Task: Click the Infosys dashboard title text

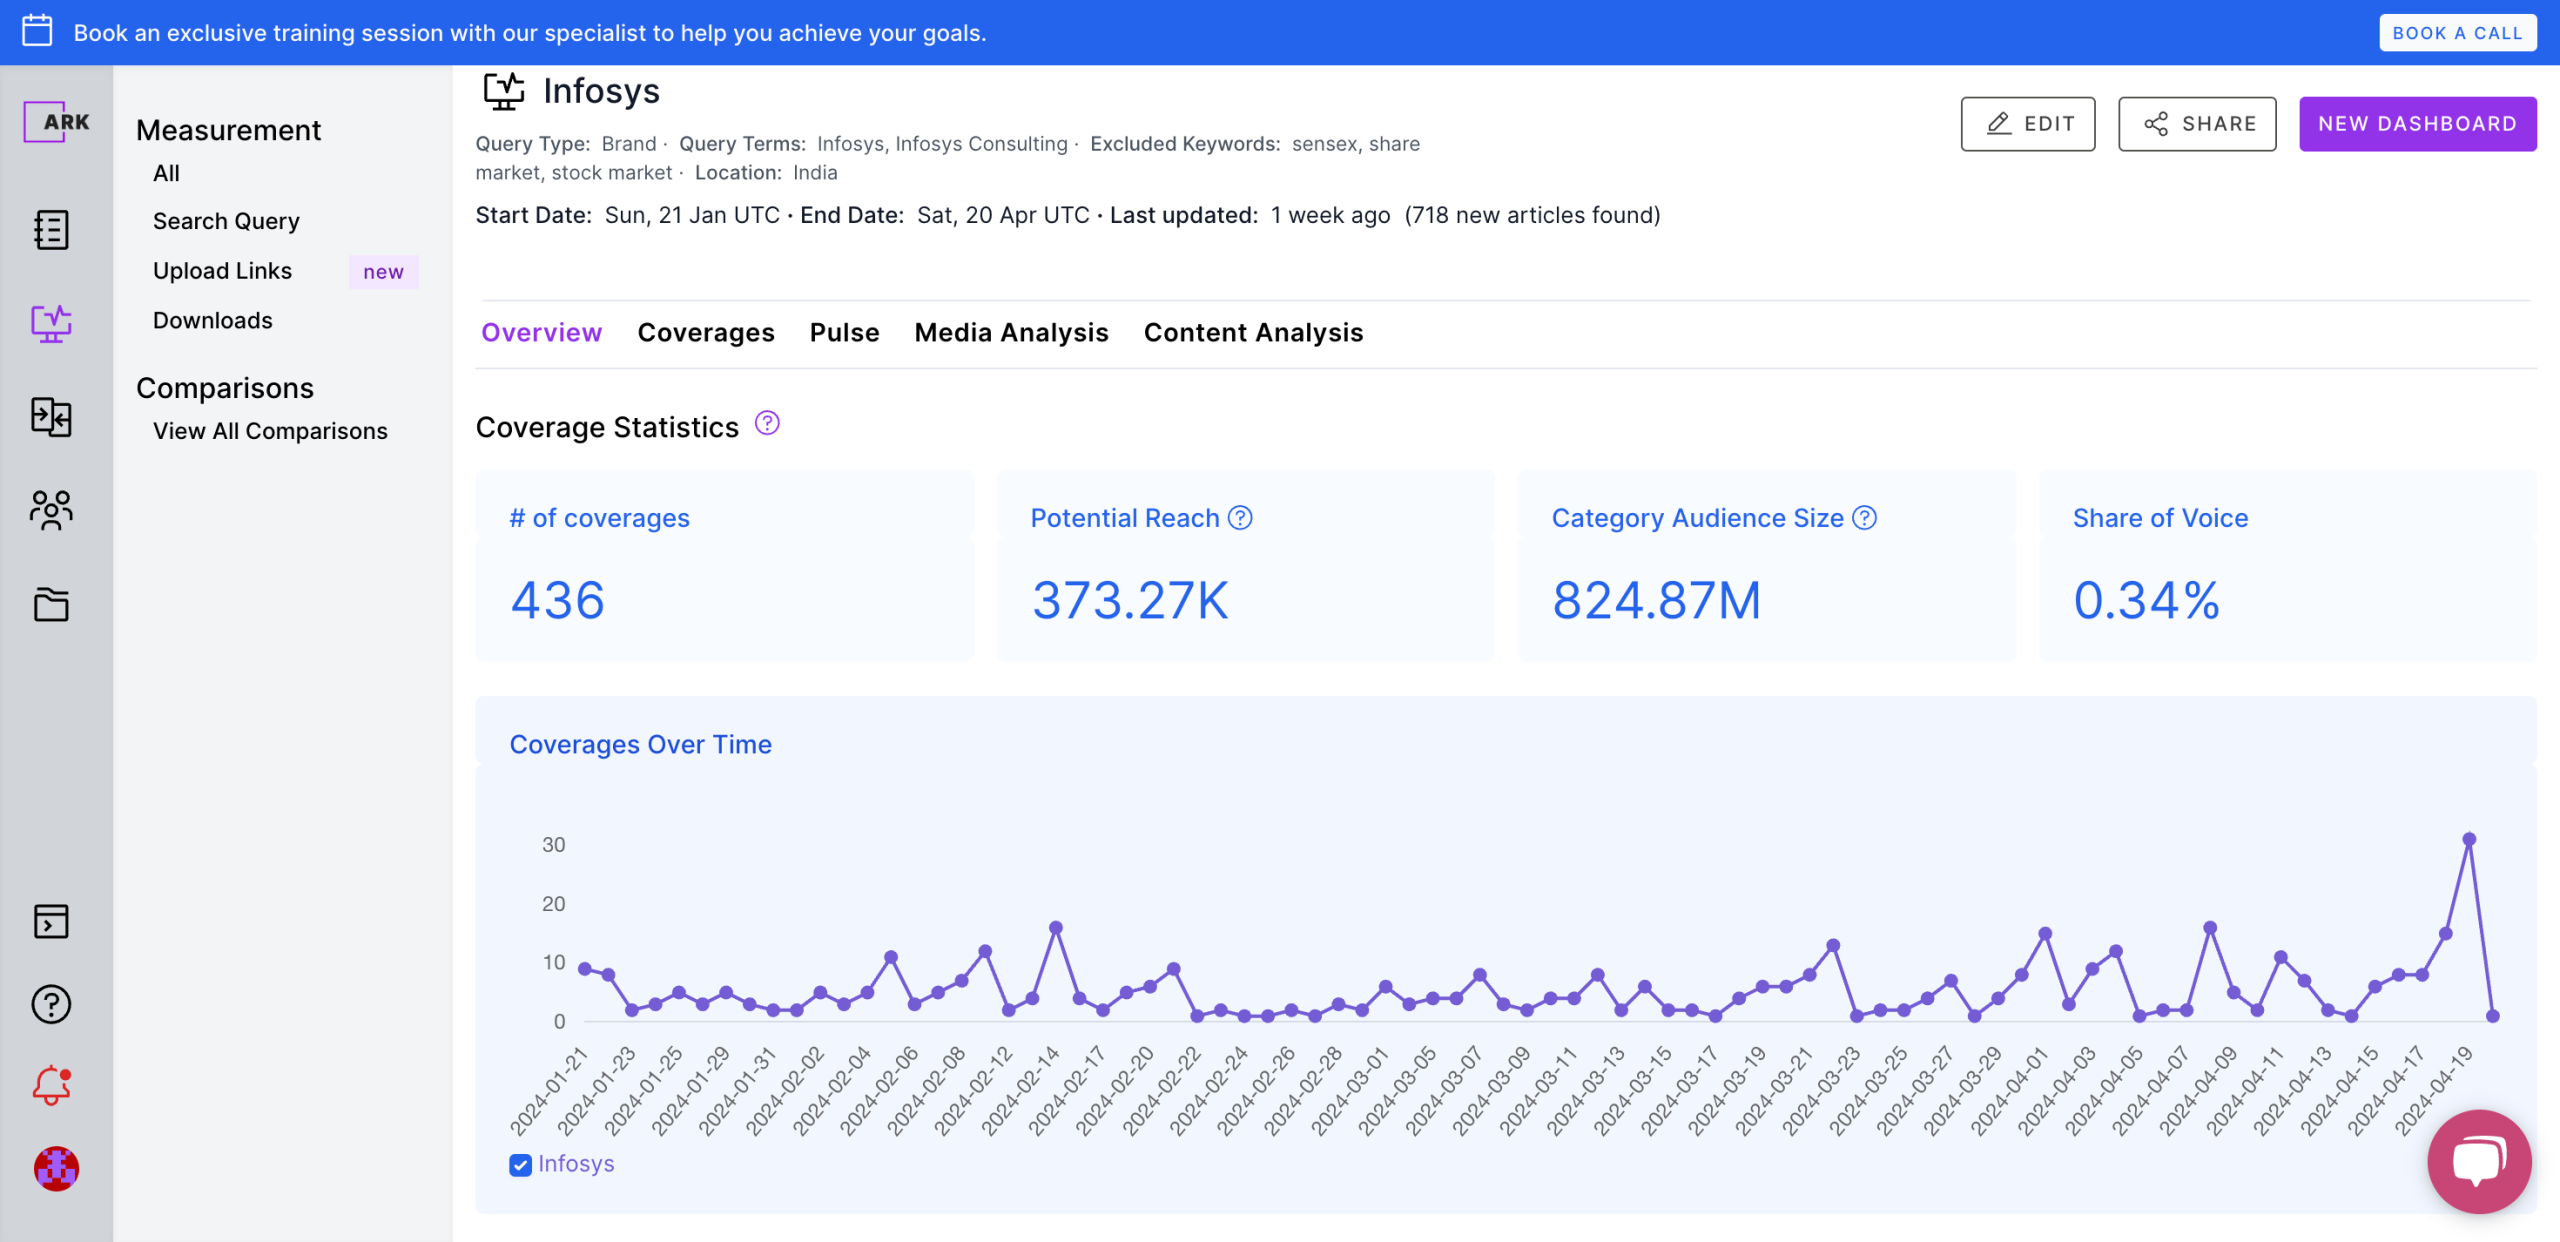Action: point(601,91)
